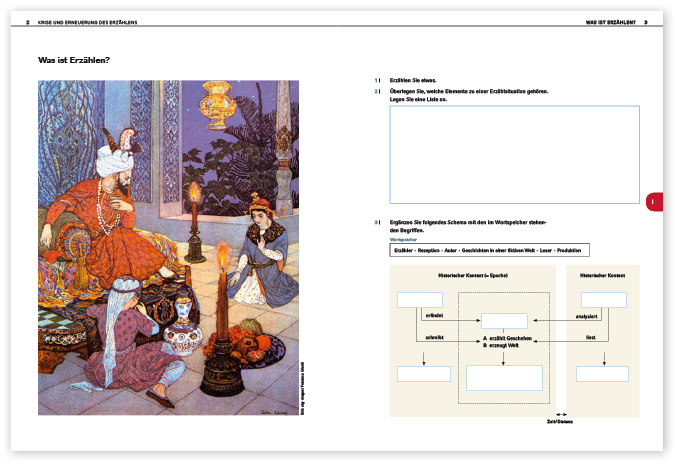The width and height of the screenshot is (677, 465).
Task: Click the 'Zeit/Distanz' label
Action: (x=560, y=423)
